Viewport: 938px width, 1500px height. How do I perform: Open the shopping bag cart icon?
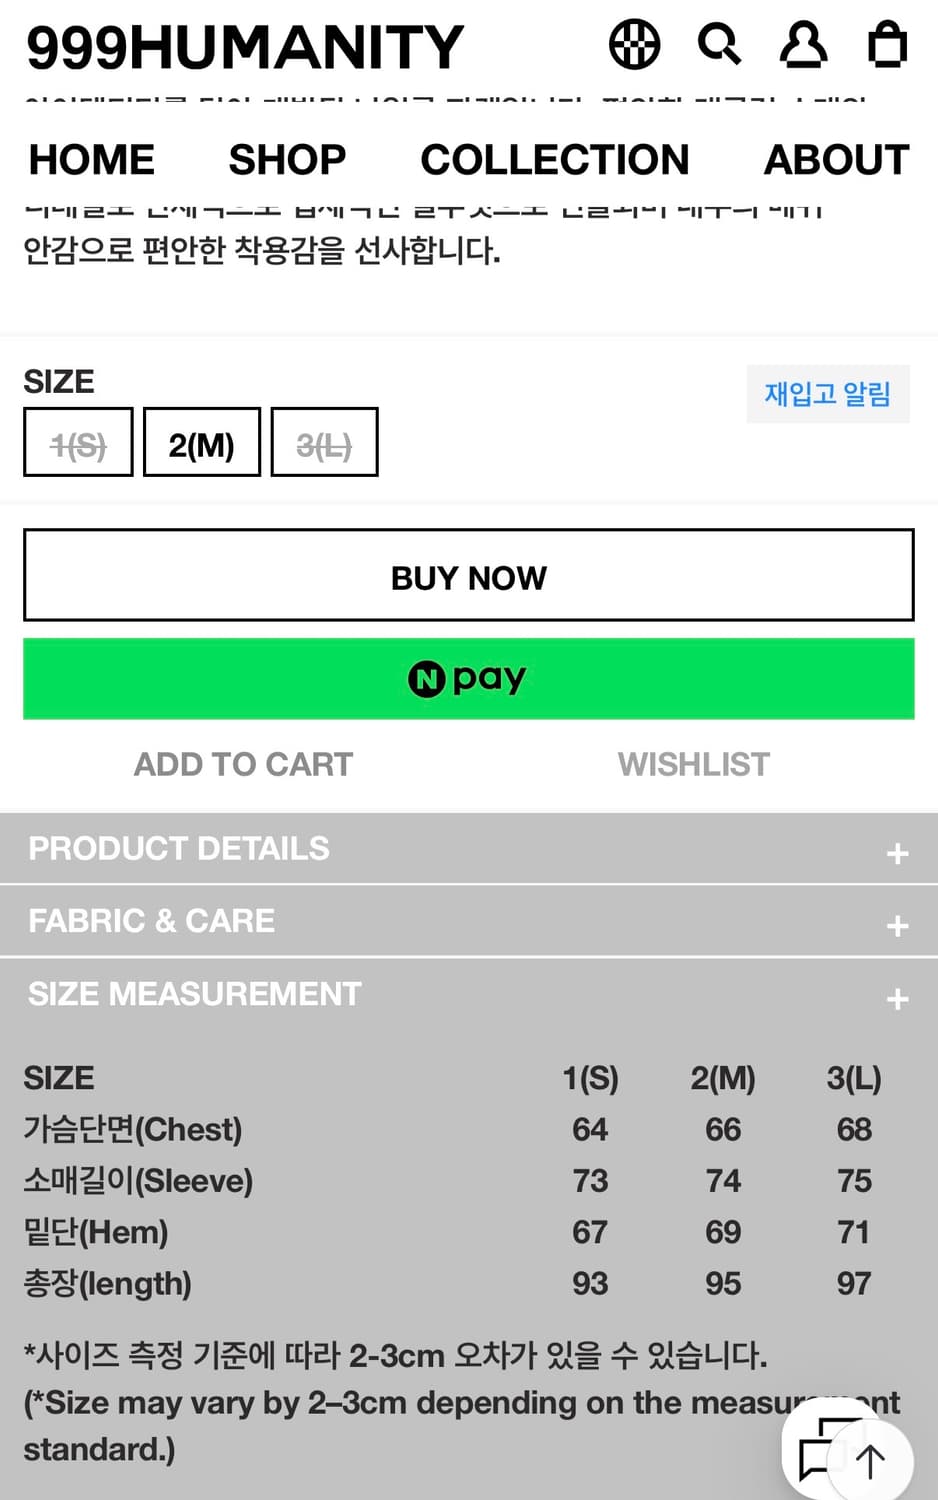click(x=887, y=45)
